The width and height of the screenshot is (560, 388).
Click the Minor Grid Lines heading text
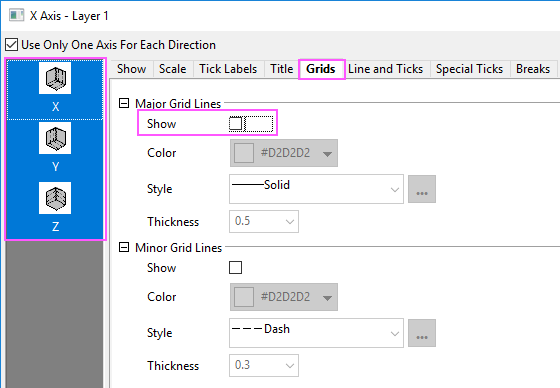coord(179,247)
